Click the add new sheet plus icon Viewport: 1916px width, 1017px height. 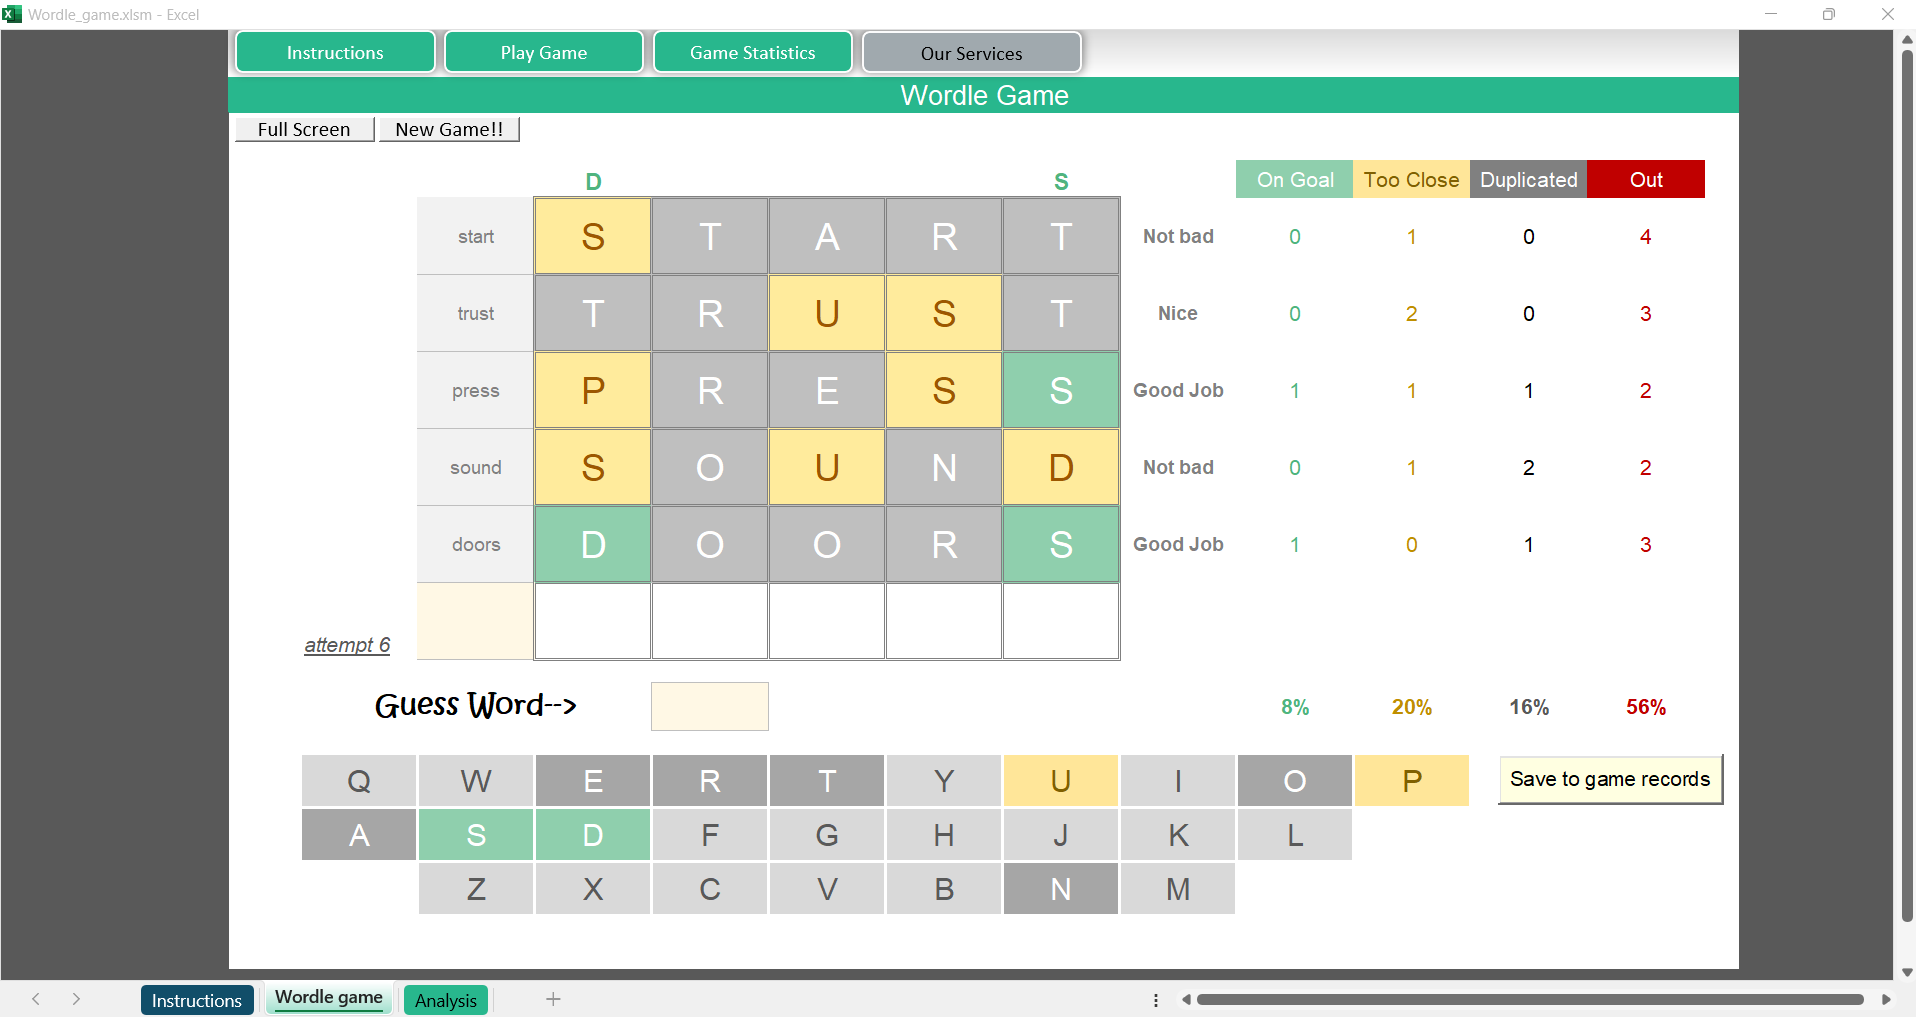553,999
